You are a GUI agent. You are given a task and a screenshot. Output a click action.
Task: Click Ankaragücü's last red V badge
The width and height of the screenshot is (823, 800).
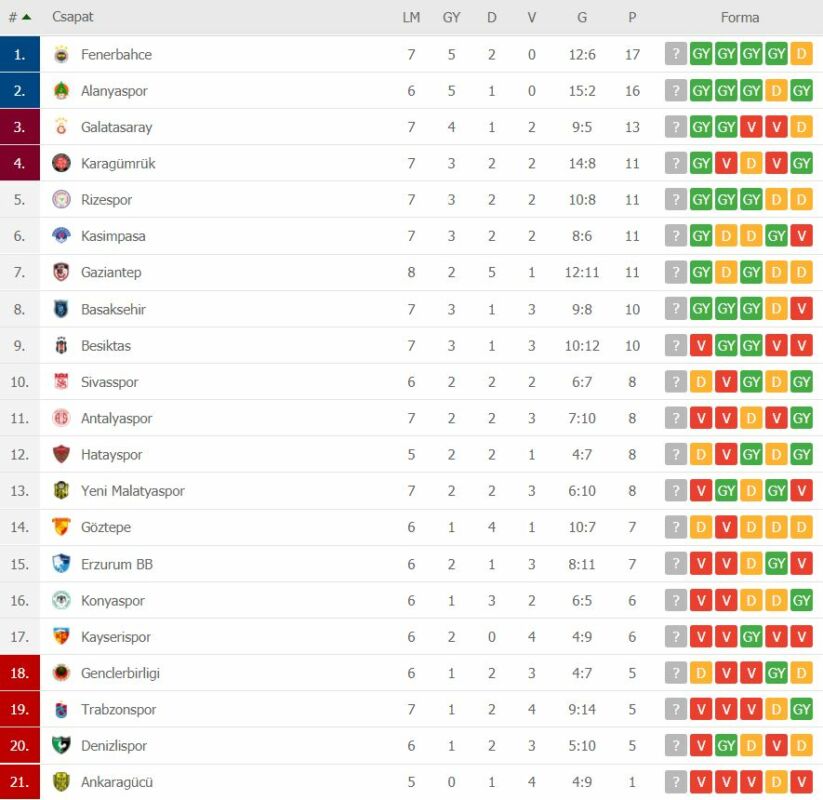(x=801, y=782)
